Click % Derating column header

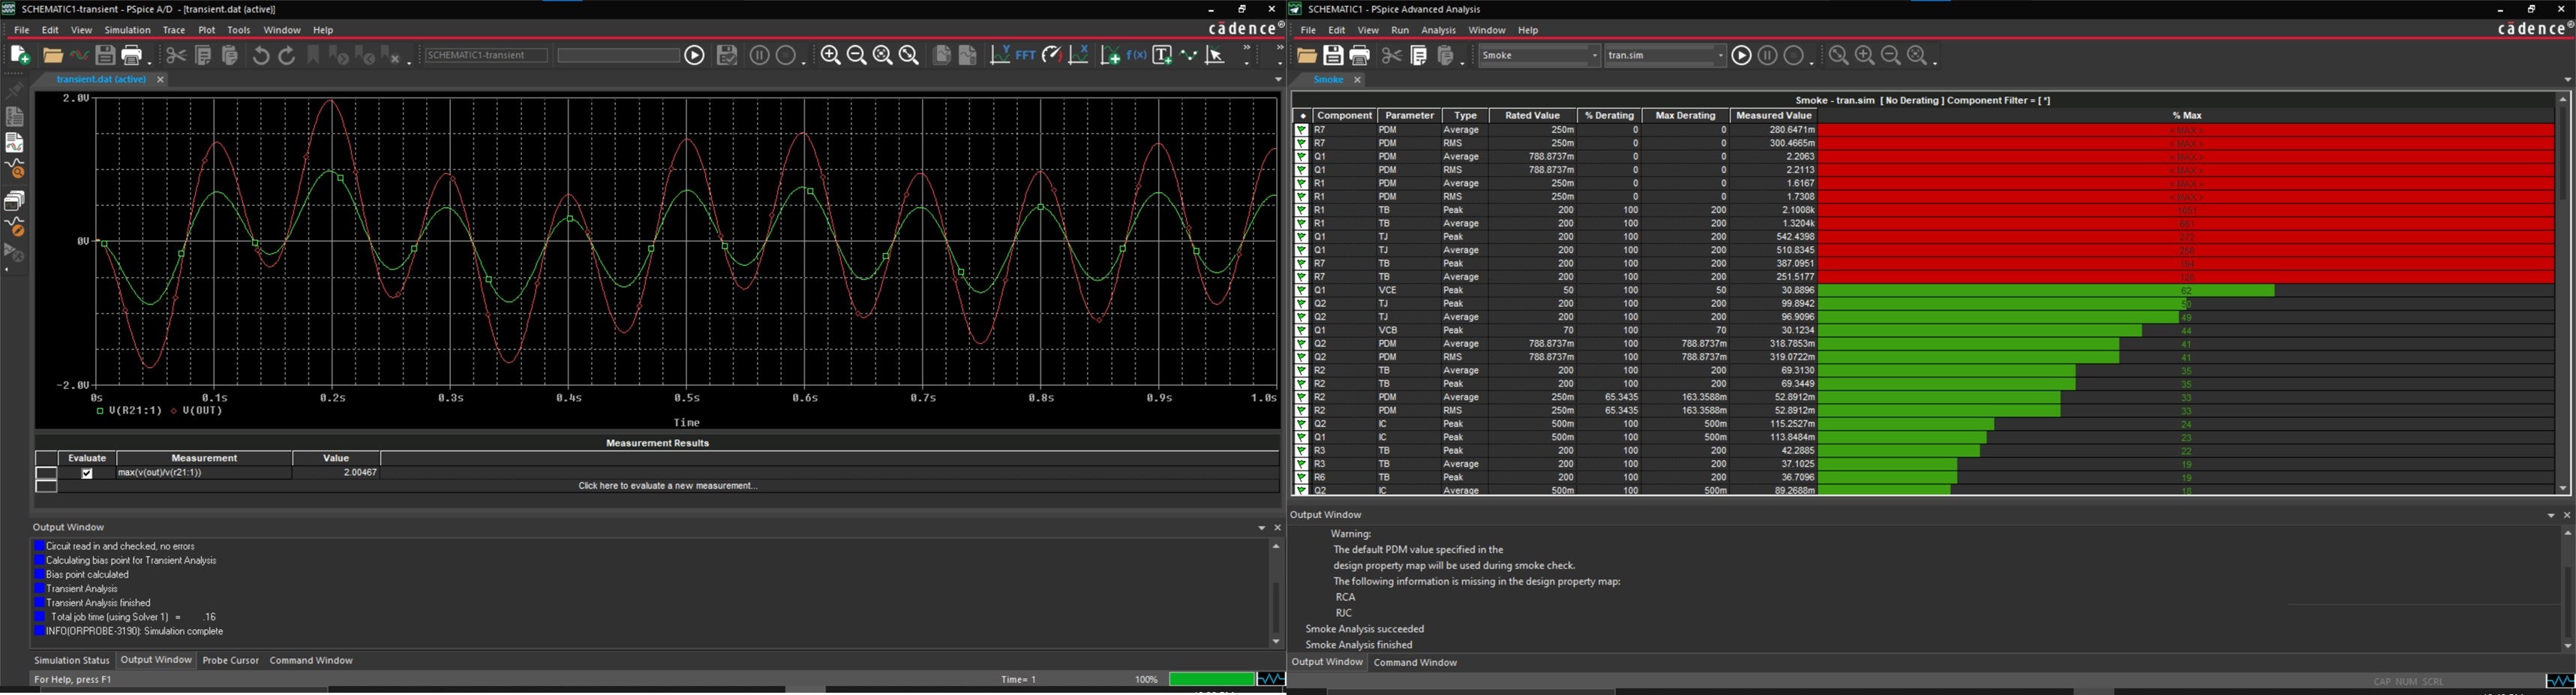click(x=1608, y=116)
